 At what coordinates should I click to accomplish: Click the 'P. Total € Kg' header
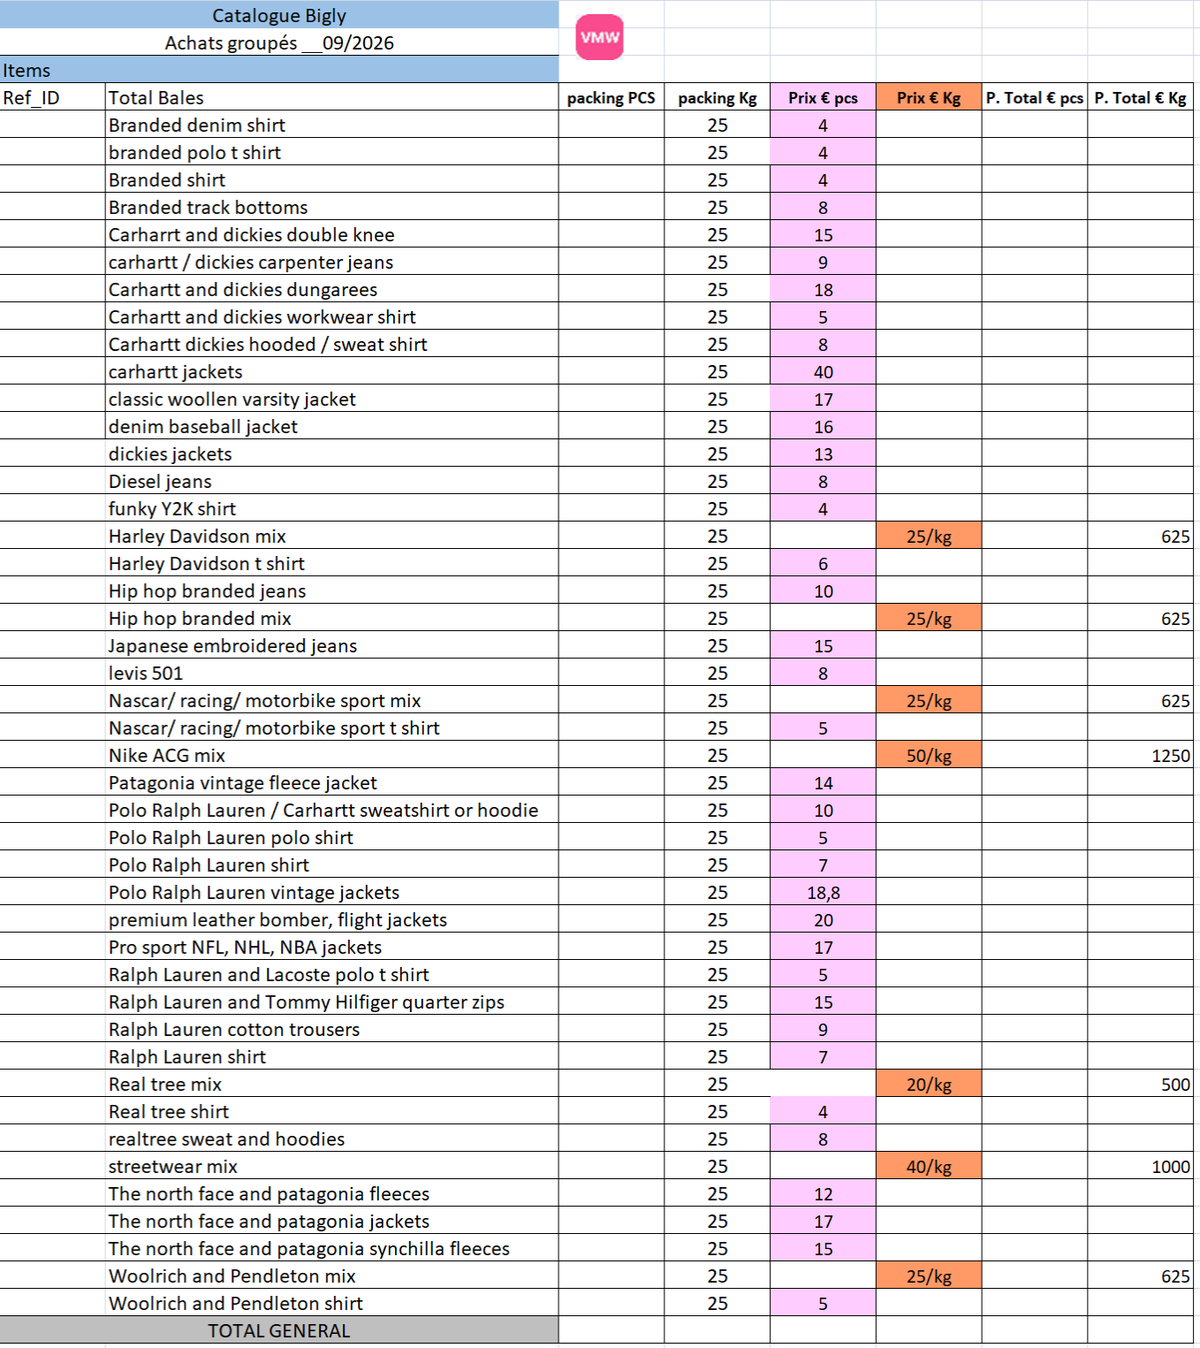point(1141,97)
